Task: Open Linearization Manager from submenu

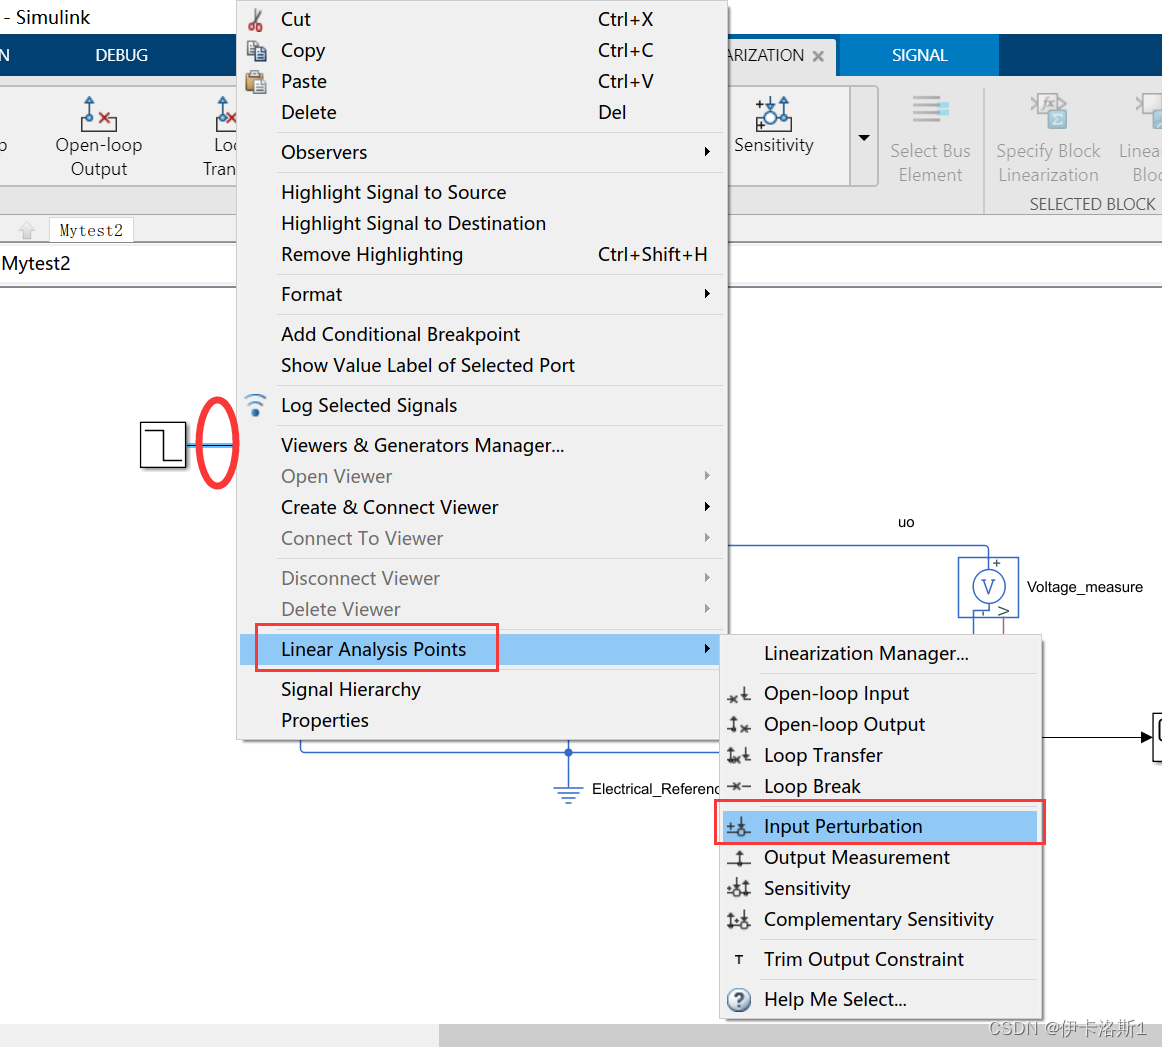Action: [x=880, y=654]
